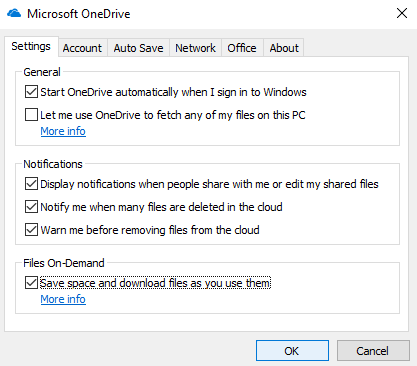Select the Settings tab
The image size is (417, 366).
pyautogui.click(x=31, y=46)
